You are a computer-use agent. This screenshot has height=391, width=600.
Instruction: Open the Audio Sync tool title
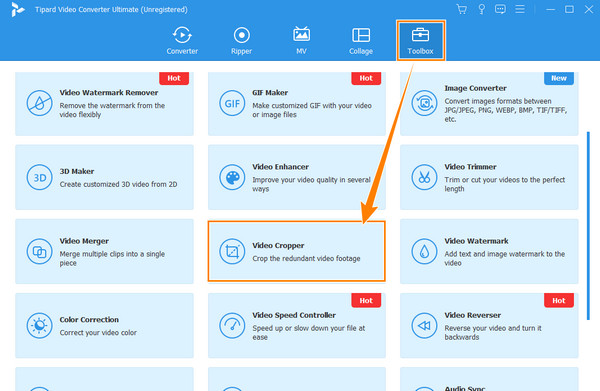465,388
